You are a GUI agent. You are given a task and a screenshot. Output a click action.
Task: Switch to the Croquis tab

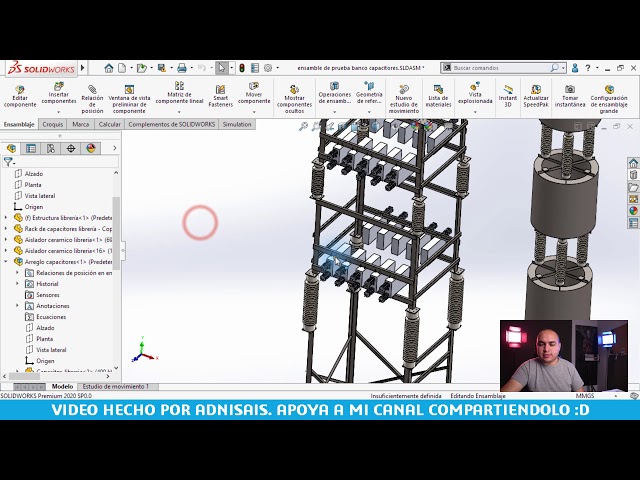[x=53, y=124]
